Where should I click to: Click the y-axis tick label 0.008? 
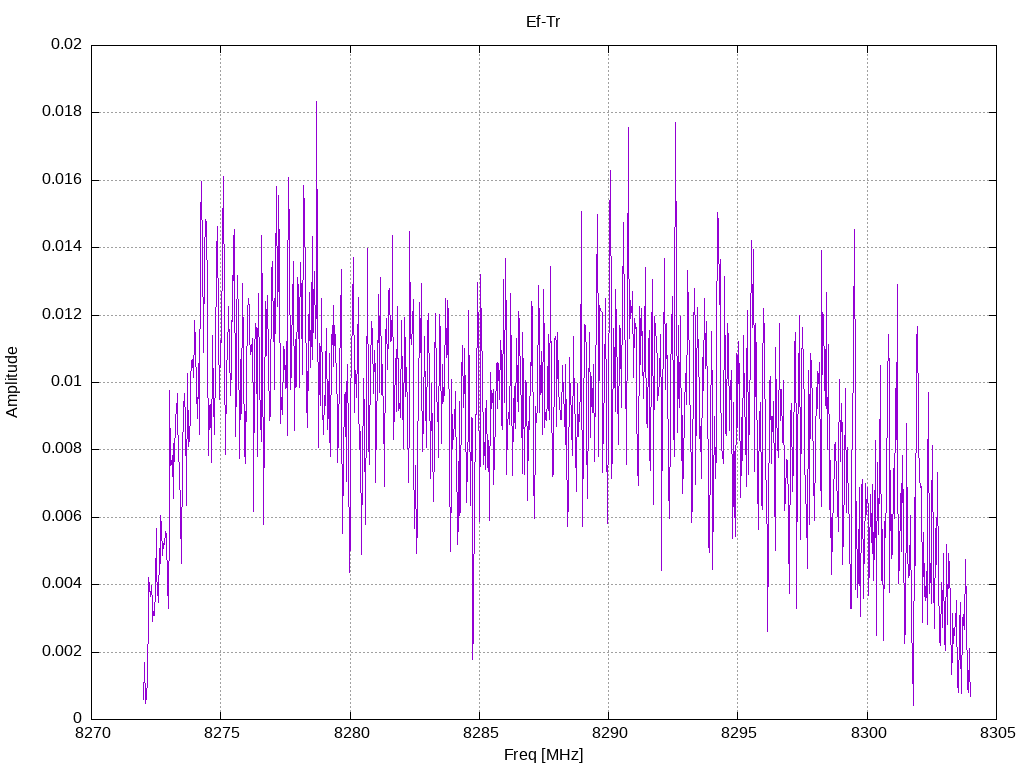pos(63,449)
